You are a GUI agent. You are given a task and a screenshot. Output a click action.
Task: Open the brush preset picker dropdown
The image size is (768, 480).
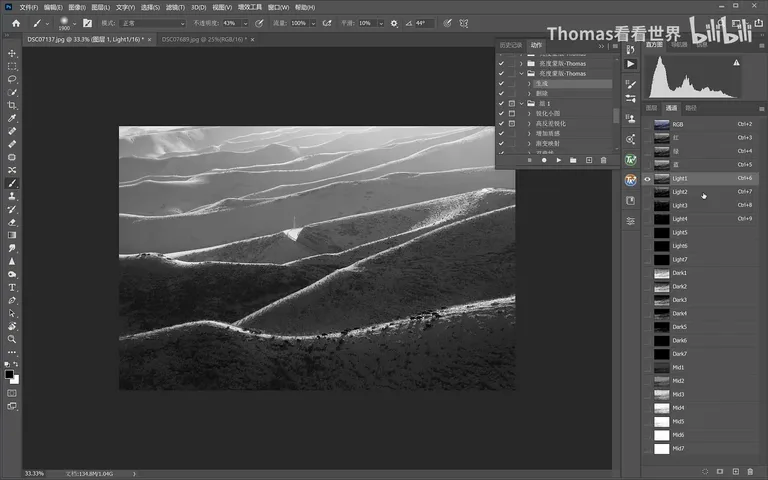coord(74,23)
